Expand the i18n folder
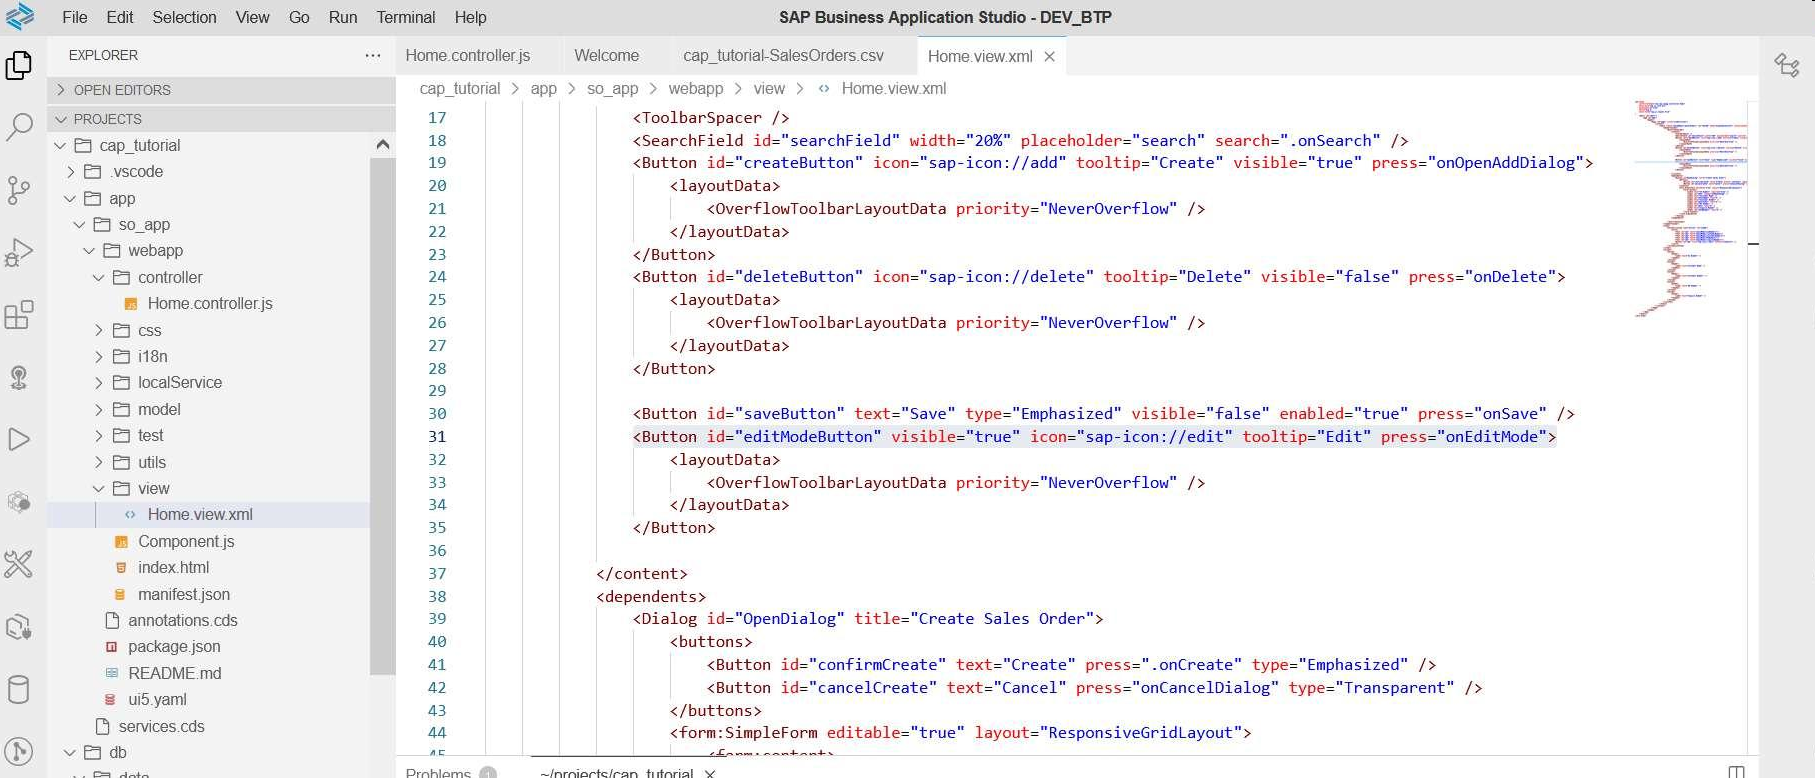Viewport: 1815px width, 778px height. click(x=152, y=357)
